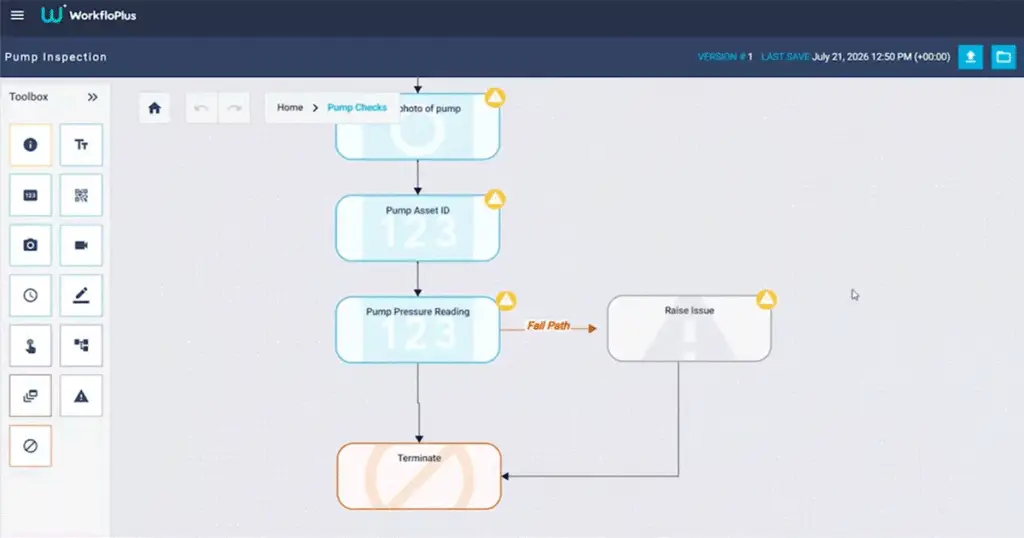
Task: Click the WorkfloPlus logo
Action: coord(89,15)
